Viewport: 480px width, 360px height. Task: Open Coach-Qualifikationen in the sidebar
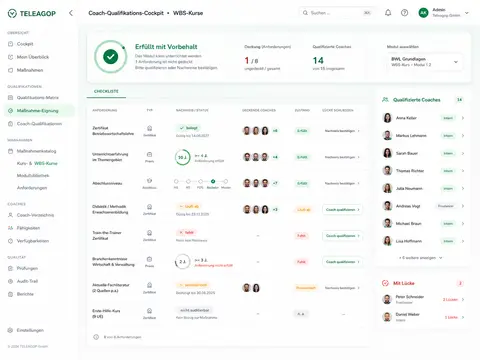click(x=35, y=124)
